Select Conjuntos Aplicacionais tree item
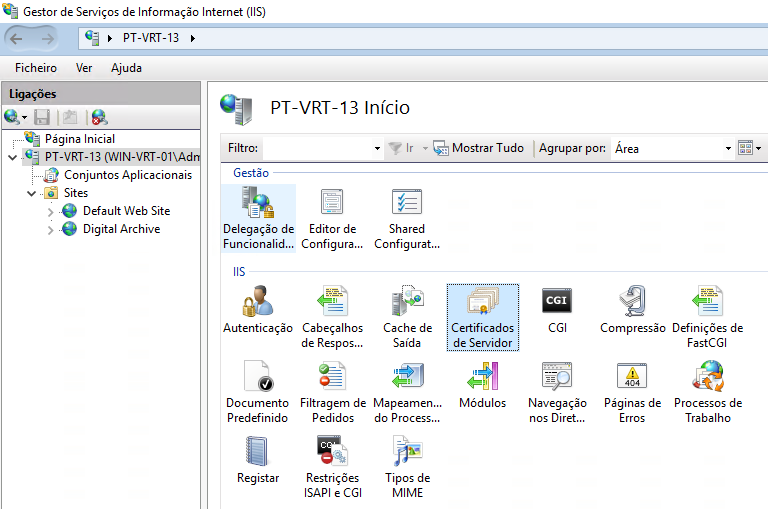The width and height of the screenshot is (768, 509). coord(128,175)
